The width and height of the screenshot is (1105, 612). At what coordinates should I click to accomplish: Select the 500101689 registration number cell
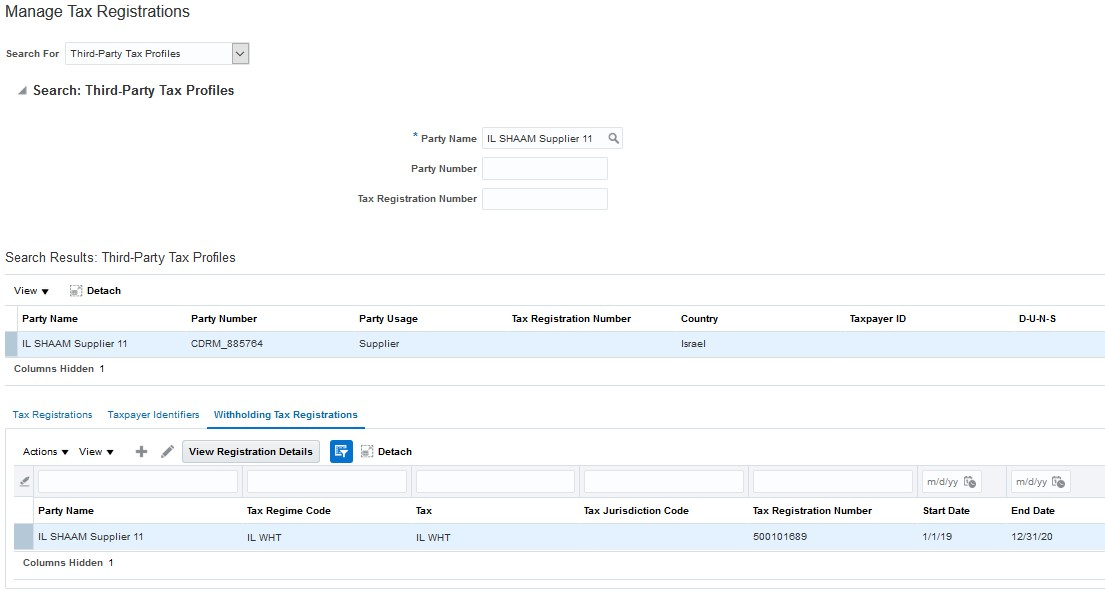coord(780,537)
